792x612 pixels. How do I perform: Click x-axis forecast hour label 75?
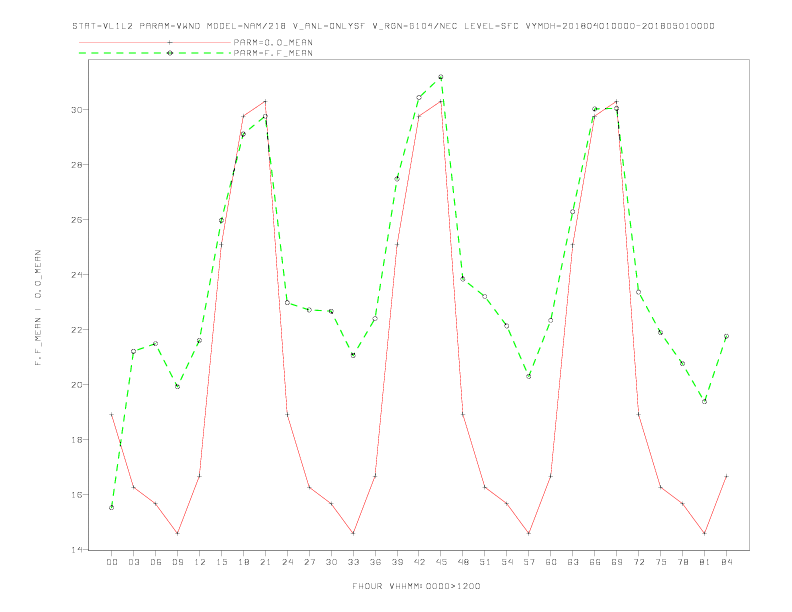coord(661,562)
